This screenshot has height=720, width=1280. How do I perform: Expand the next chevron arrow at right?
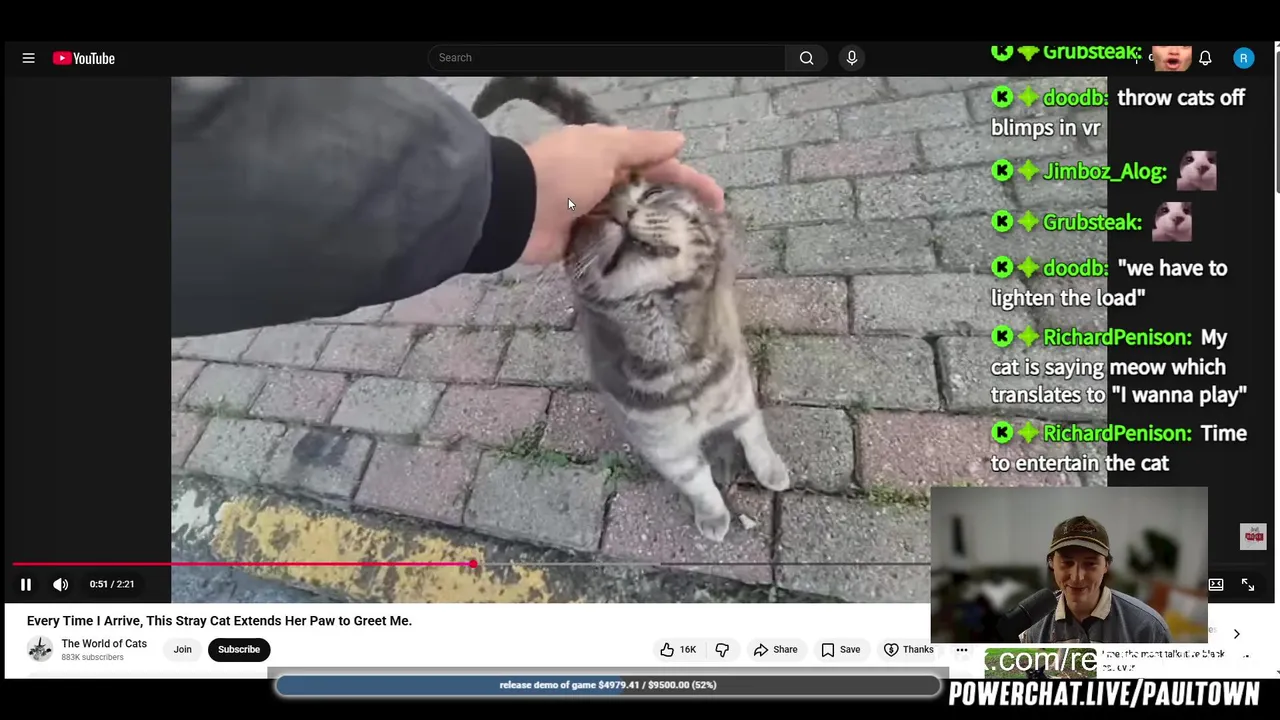(x=1236, y=634)
